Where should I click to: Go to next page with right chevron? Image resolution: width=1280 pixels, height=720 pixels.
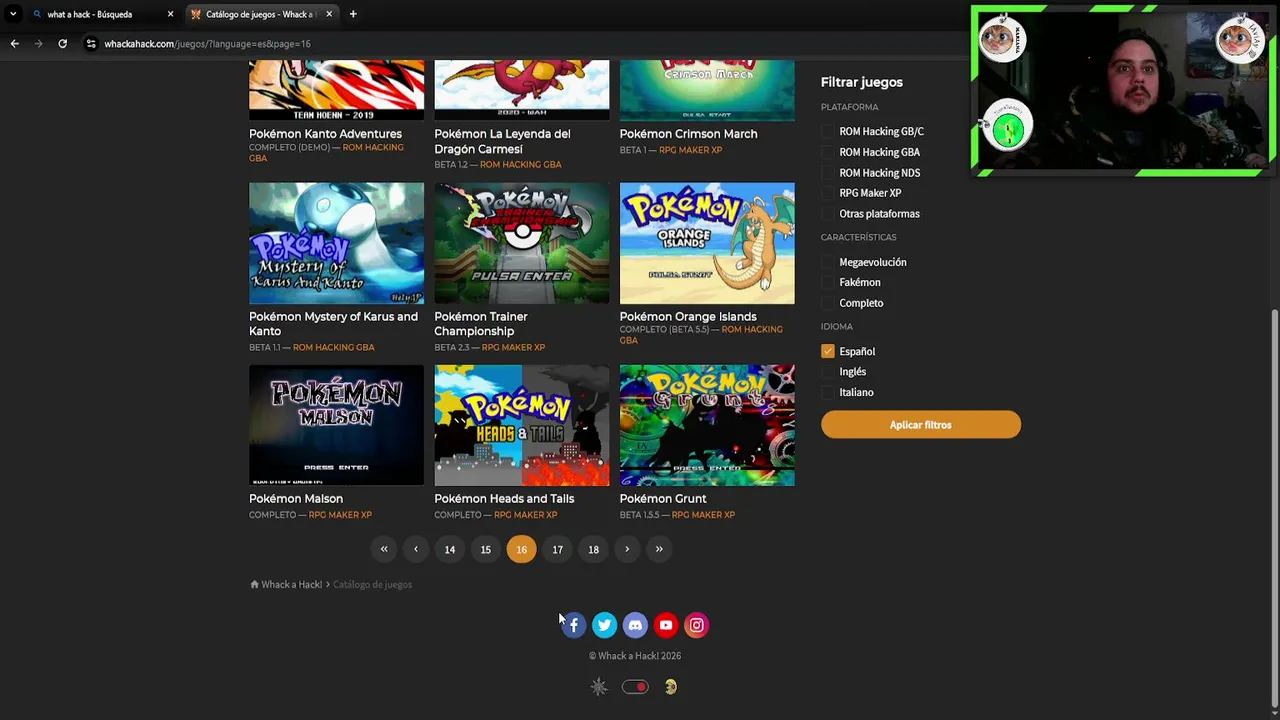pyautogui.click(x=627, y=549)
